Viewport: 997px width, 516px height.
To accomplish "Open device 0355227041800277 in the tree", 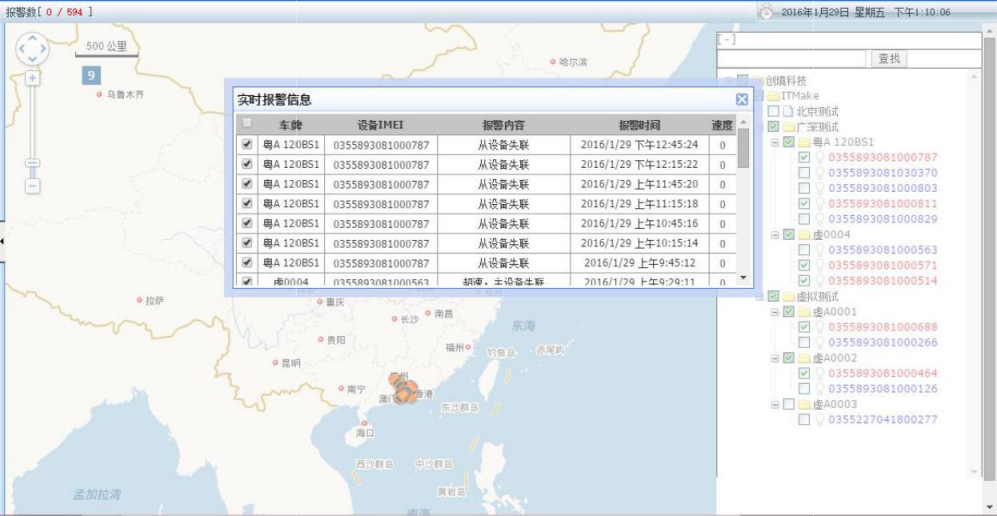I will coord(883,420).
